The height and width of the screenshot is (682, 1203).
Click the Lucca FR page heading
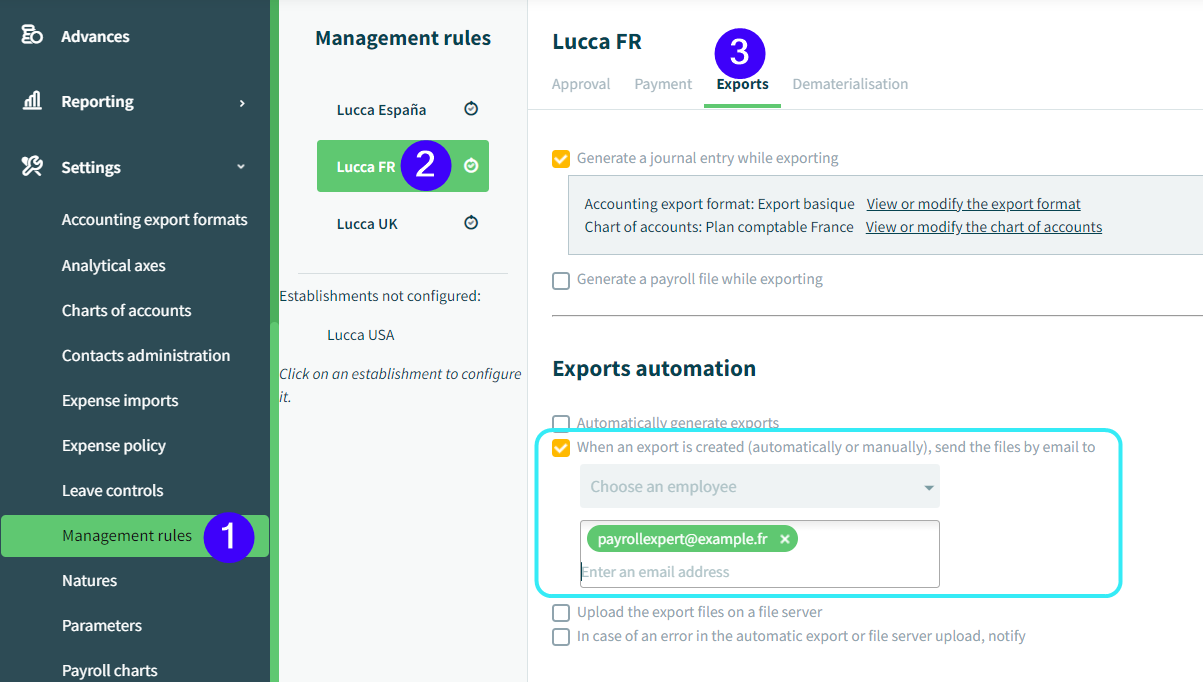[x=597, y=41]
